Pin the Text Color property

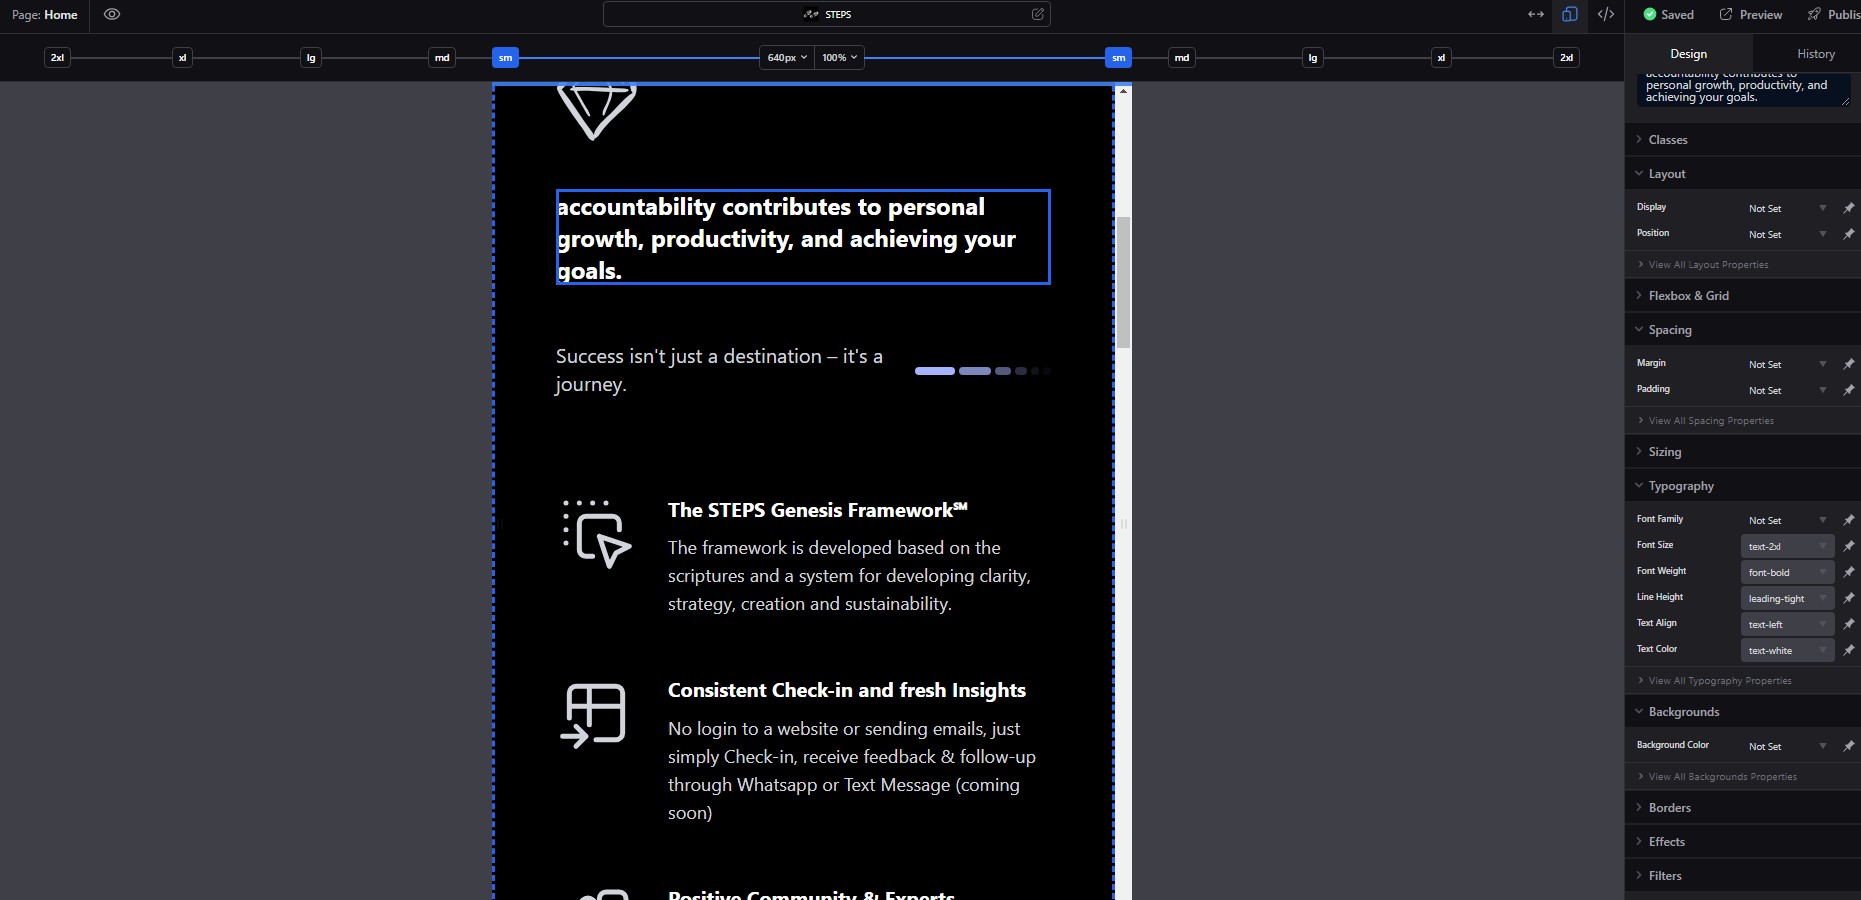tap(1848, 650)
